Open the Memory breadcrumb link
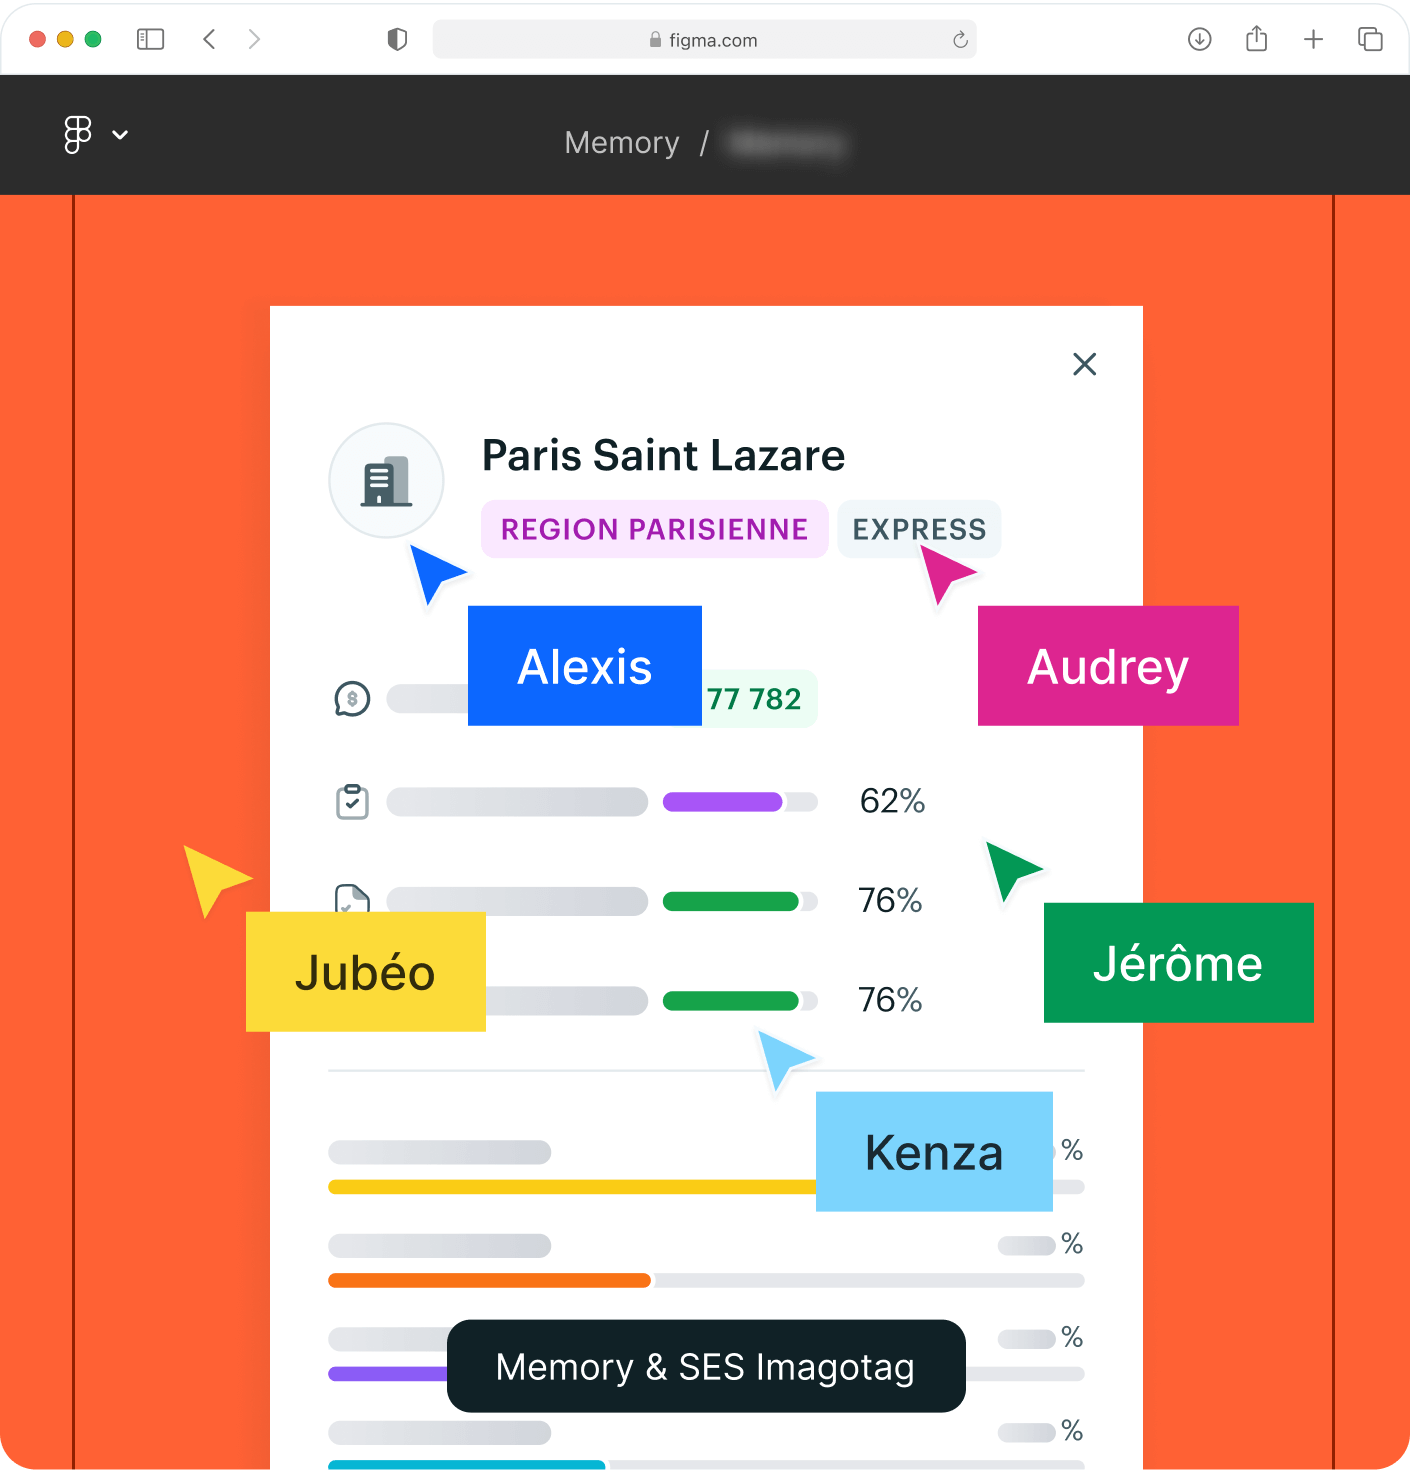Image resolution: width=1410 pixels, height=1470 pixels. click(x=621, y=143)
